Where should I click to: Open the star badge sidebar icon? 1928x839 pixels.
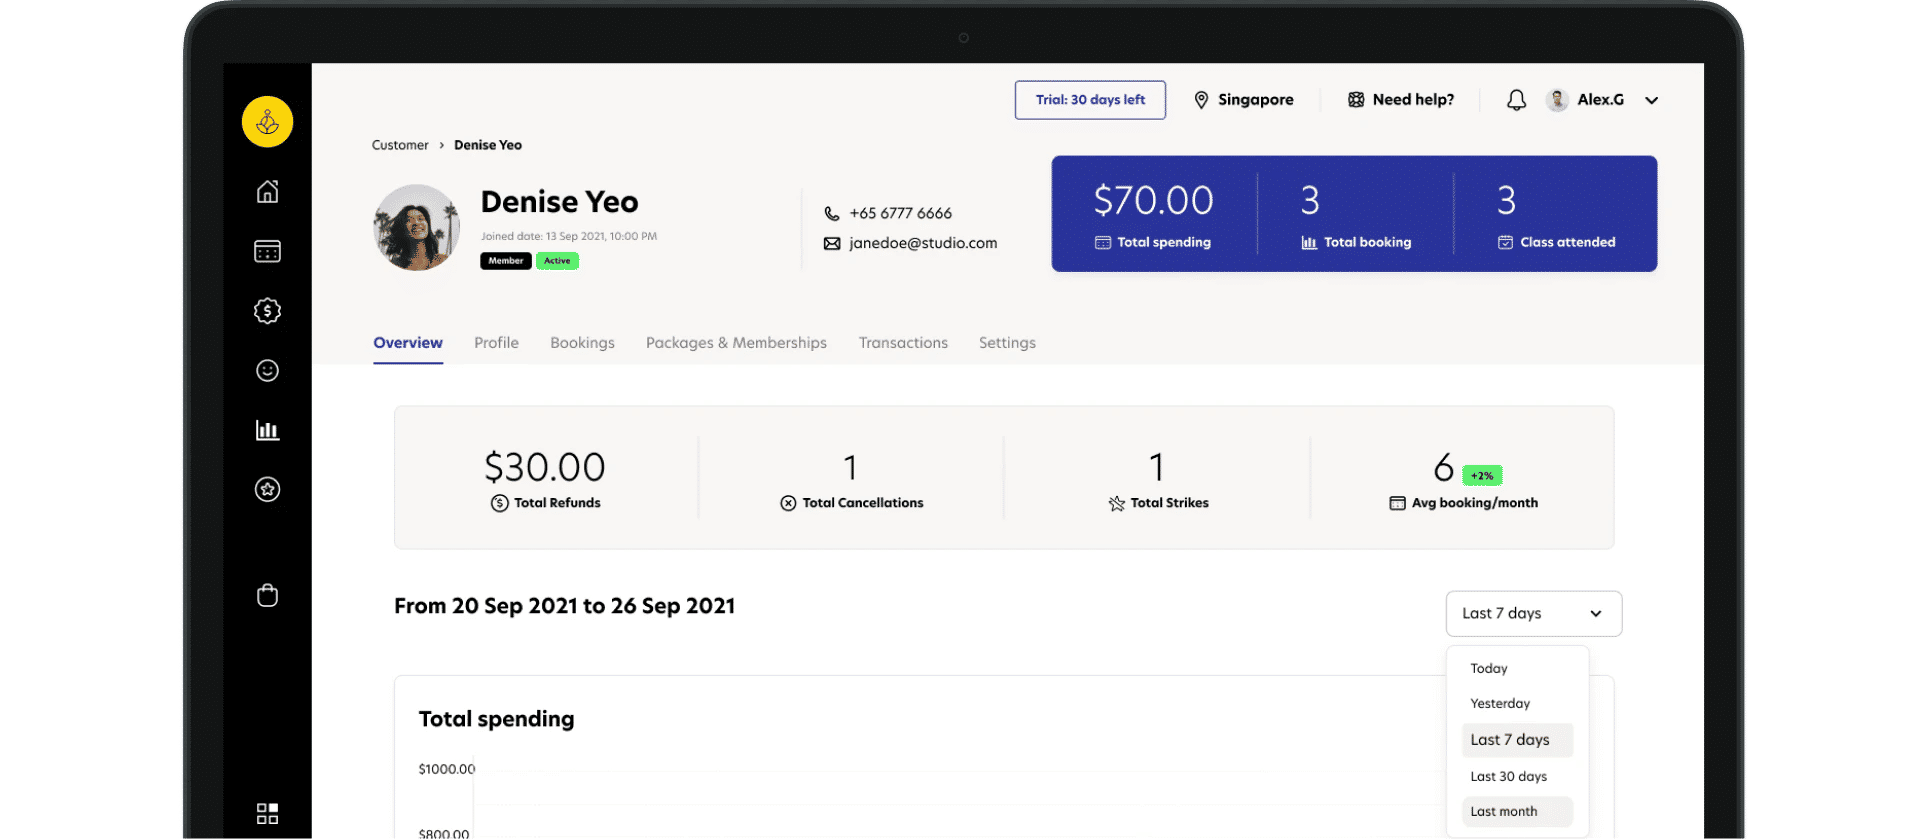pyautogui.click(x=267, y=490)
